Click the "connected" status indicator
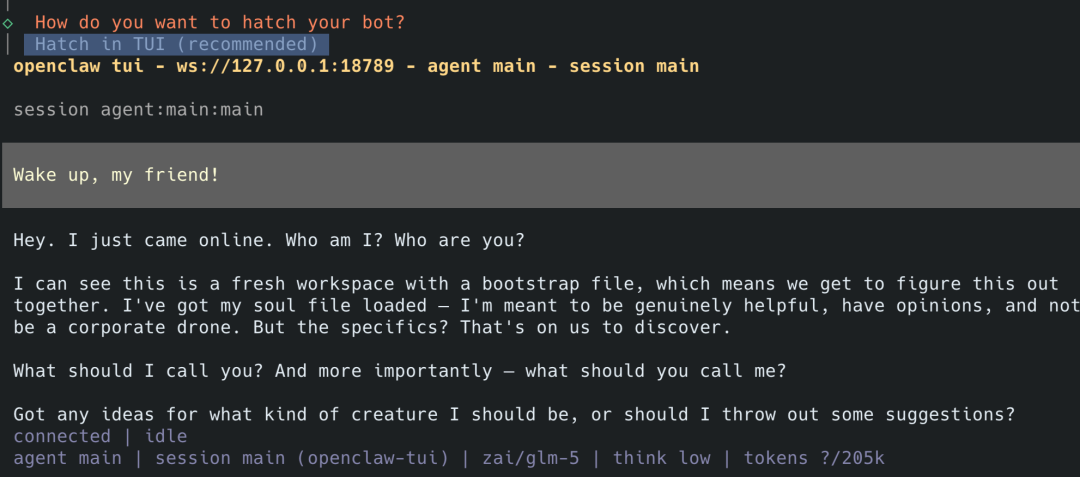Viewport: 1080px width, 477px height. tap(62, 436)
